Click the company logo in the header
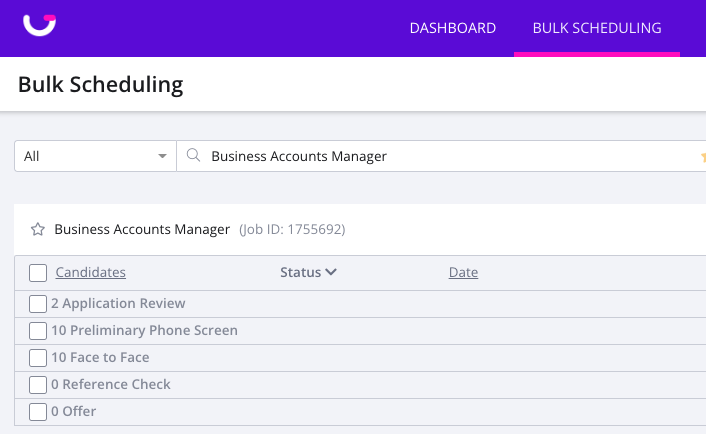 pos(40,25)
